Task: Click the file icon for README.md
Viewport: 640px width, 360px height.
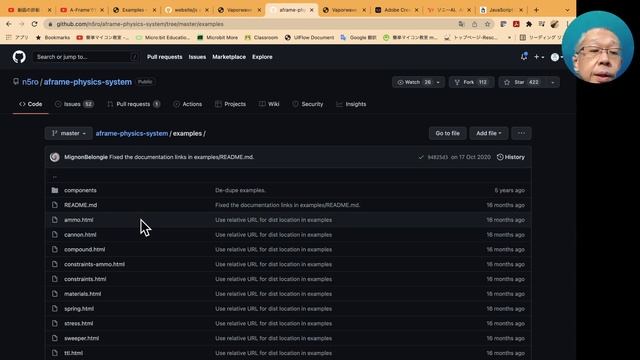Action: coord(55,205)
